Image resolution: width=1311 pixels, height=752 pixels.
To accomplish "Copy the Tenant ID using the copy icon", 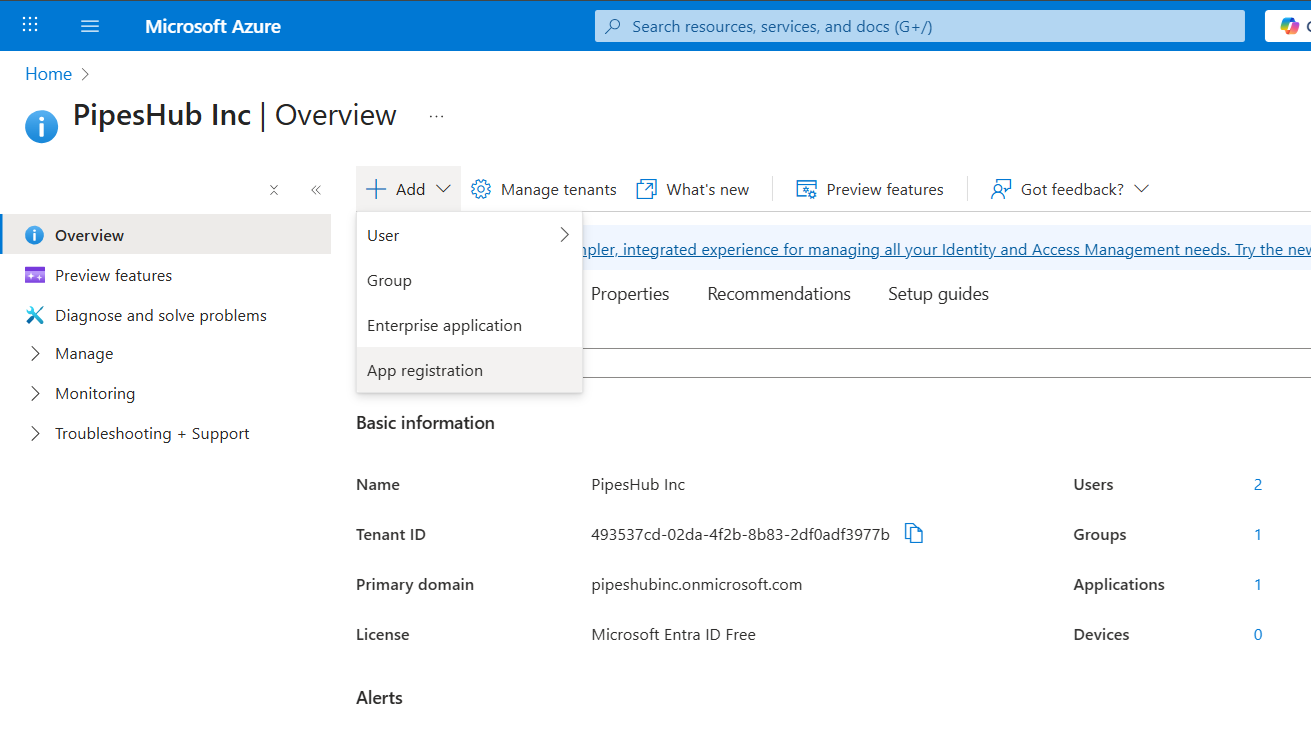I will 913,533.
